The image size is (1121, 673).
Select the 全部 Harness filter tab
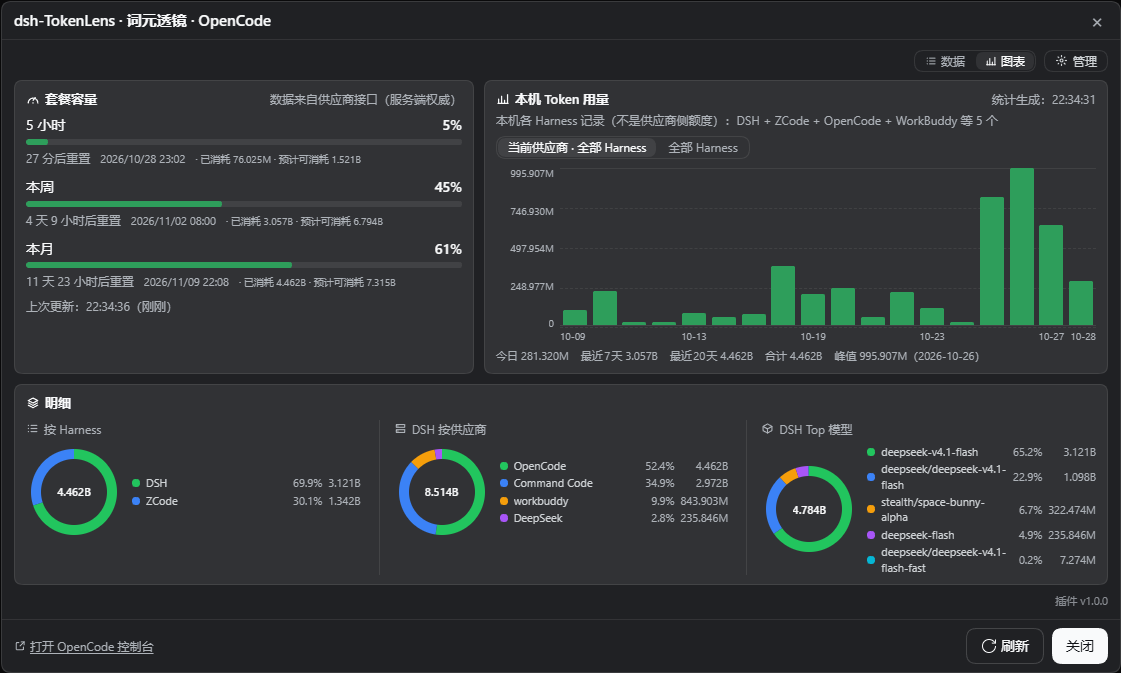tap(703, 148)
